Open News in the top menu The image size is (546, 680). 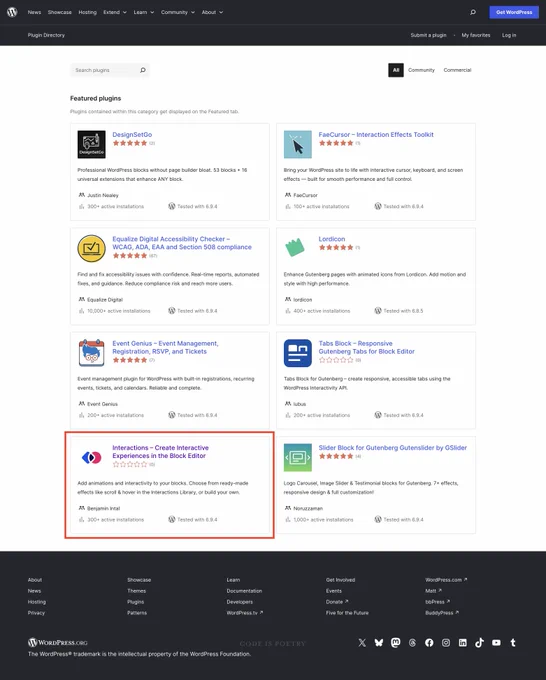(x=34, y=12)
